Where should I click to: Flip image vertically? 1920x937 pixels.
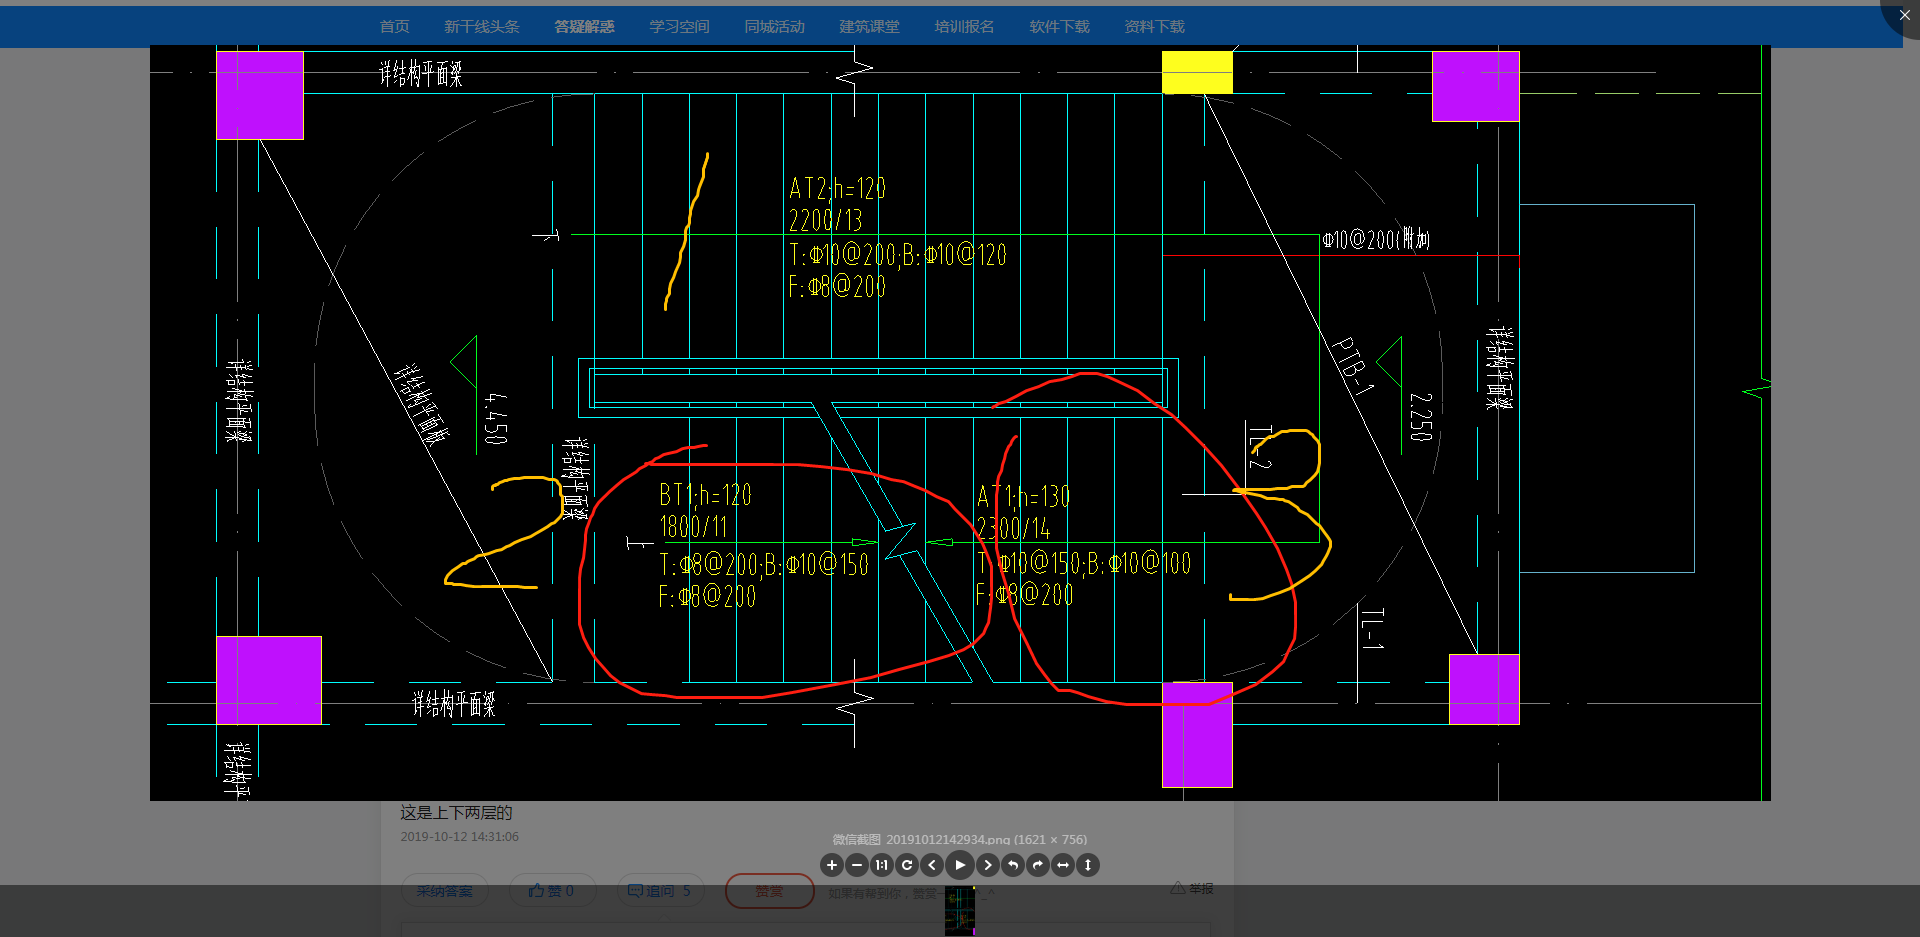(1088, 865)
